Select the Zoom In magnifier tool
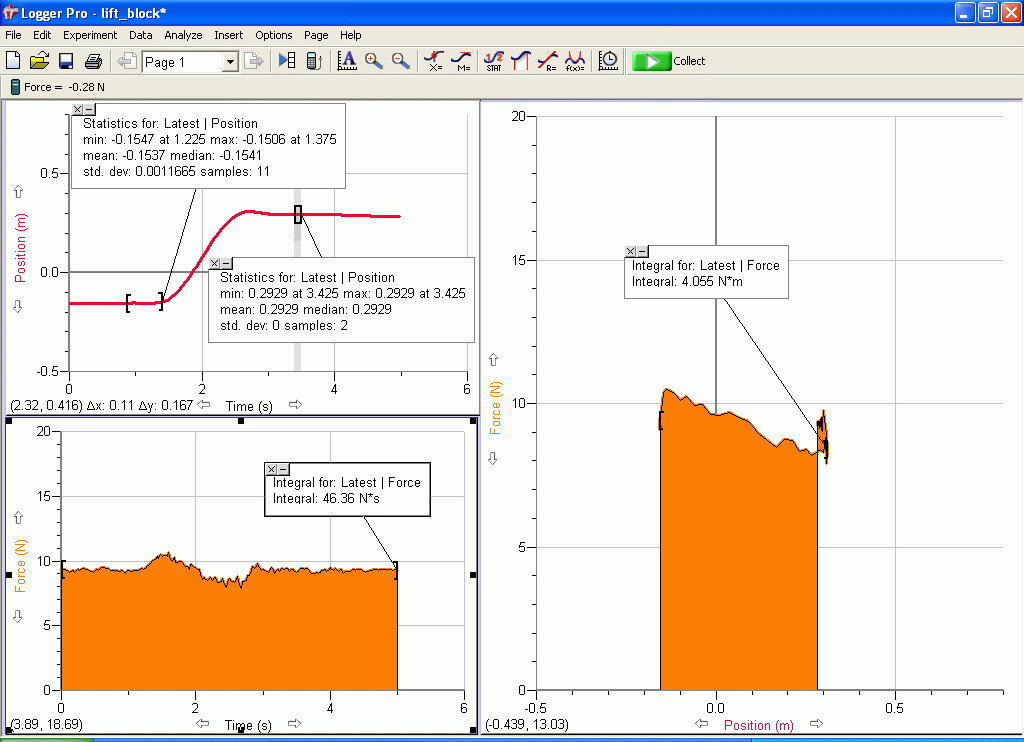This screenshot has height=742, width=1024. pyautogui.click(x=374, y=61)
